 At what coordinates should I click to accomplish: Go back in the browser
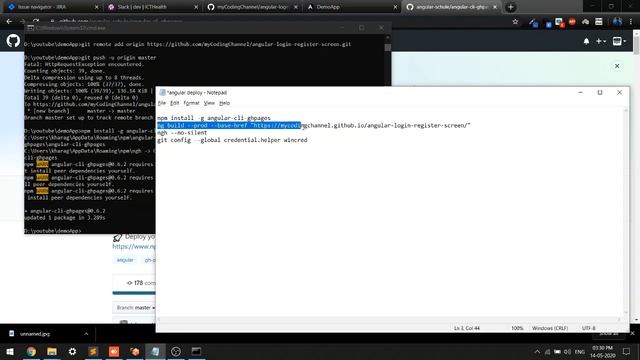(x=9, y=21)
